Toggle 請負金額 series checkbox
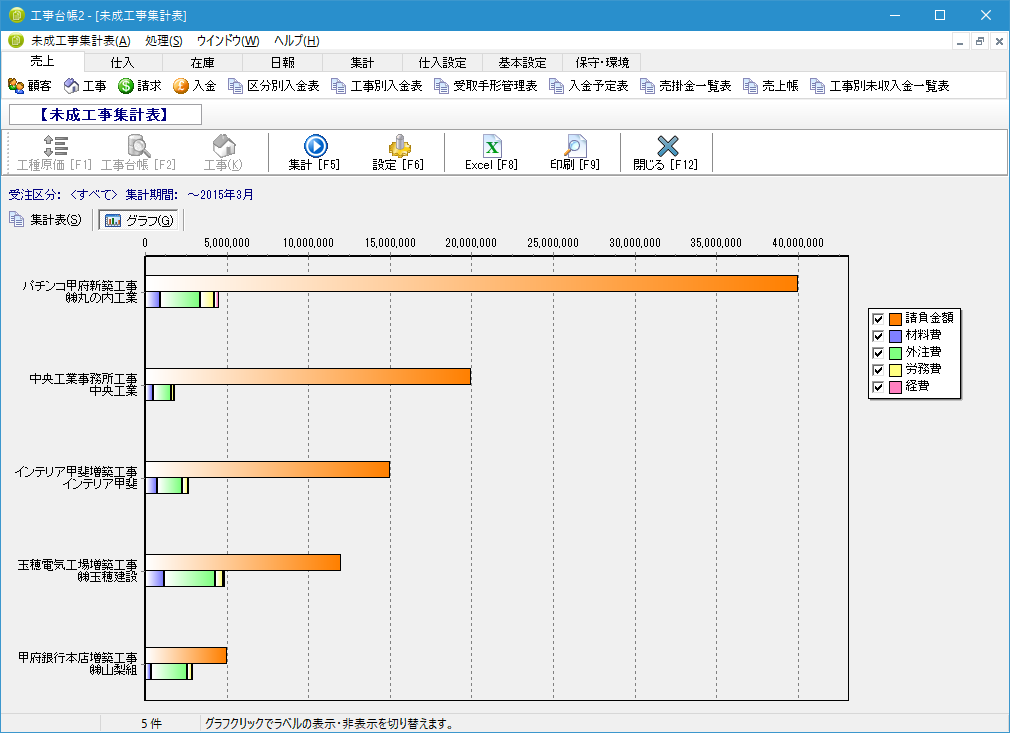Screen dimensions: 1010x733 click(x=877, y=319)
